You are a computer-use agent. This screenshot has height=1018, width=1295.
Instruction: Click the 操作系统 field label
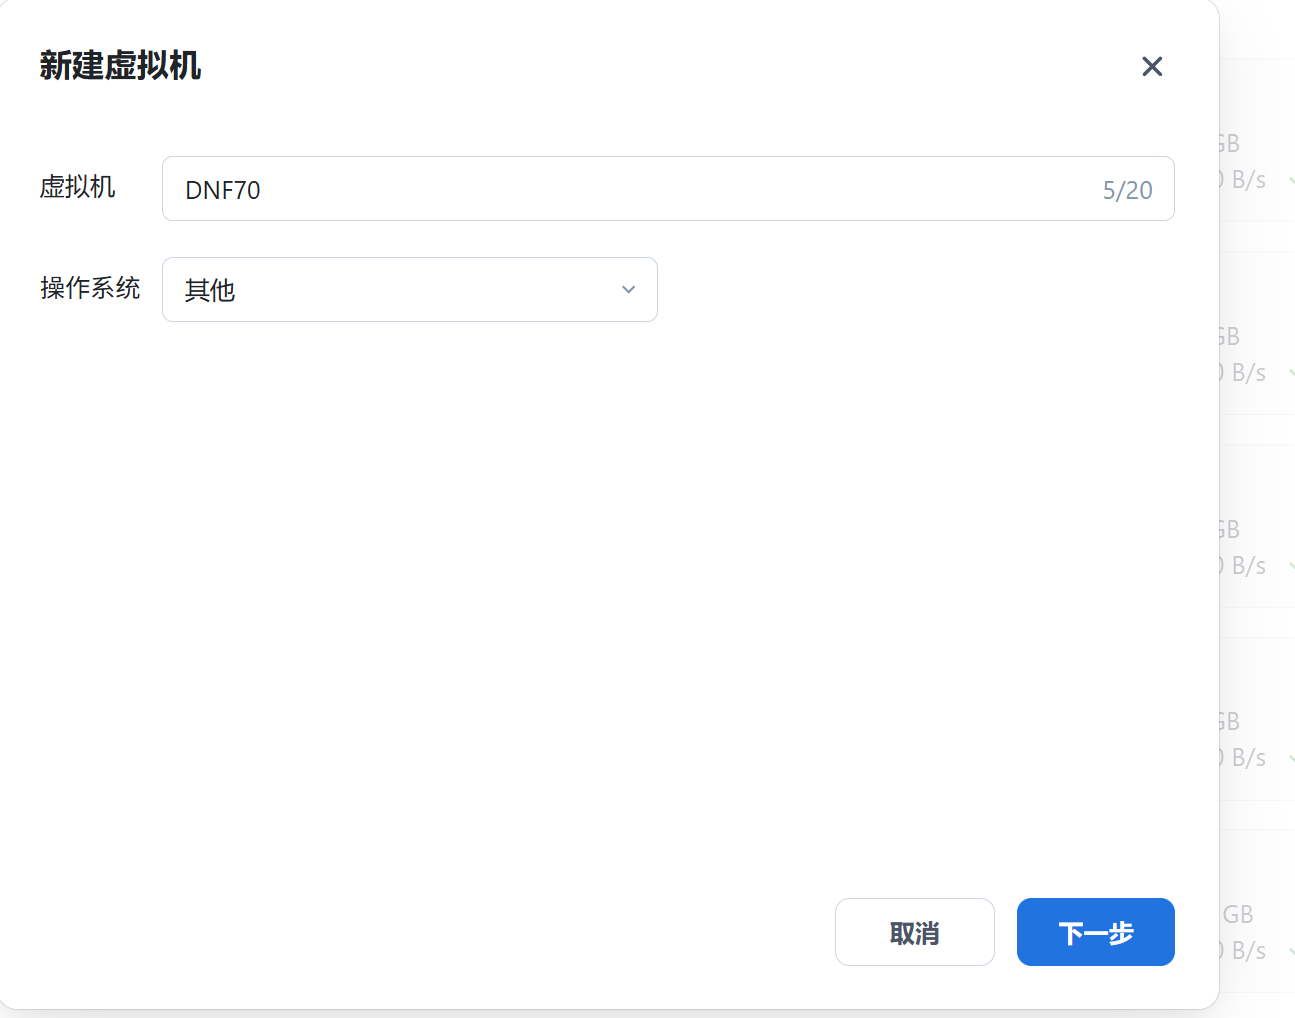click(91, 289)
